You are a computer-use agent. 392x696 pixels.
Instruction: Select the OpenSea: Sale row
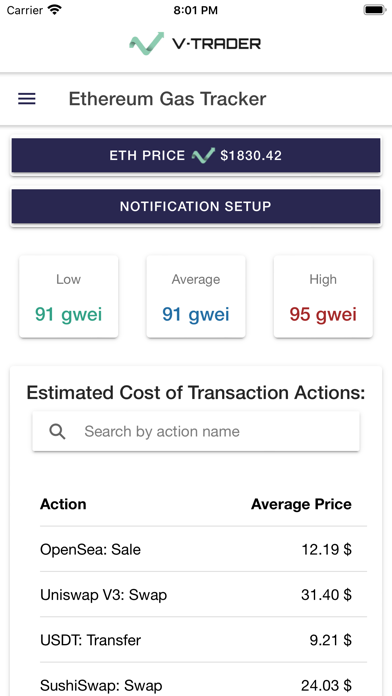pyautogui.click(x=203, y=550)
